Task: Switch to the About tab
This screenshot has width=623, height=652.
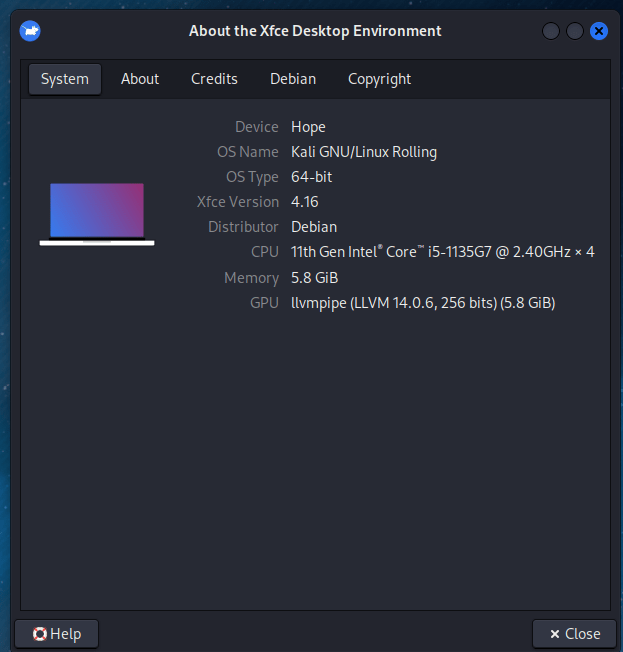Action: point(140,79)
